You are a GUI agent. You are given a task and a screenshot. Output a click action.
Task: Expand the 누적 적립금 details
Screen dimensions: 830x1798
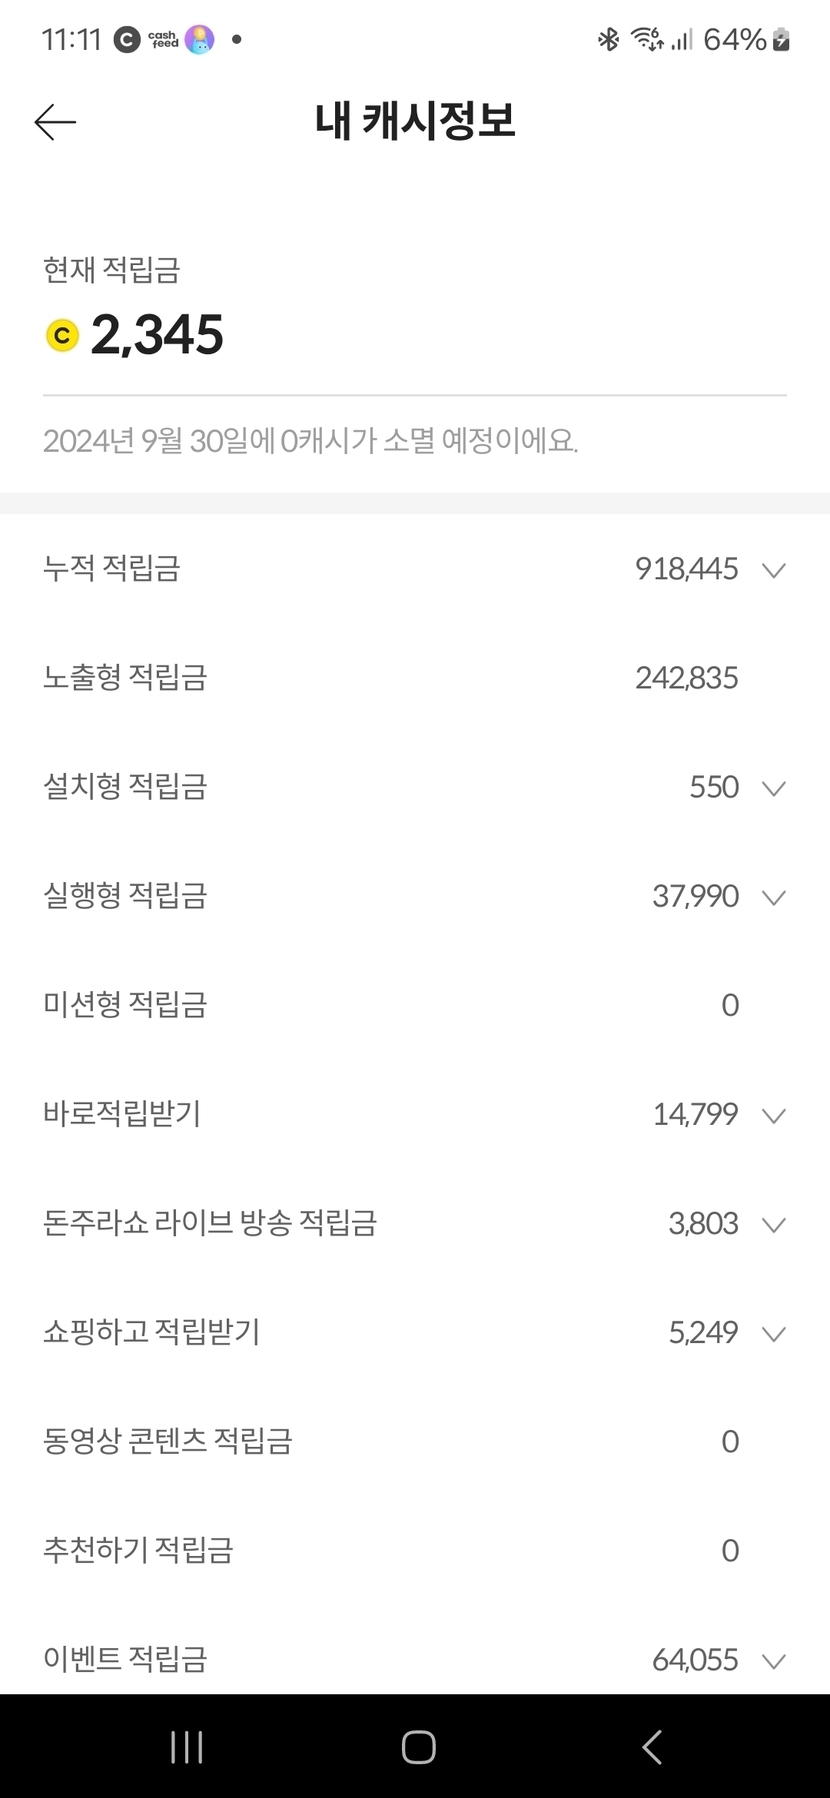[x=773, y=570]
